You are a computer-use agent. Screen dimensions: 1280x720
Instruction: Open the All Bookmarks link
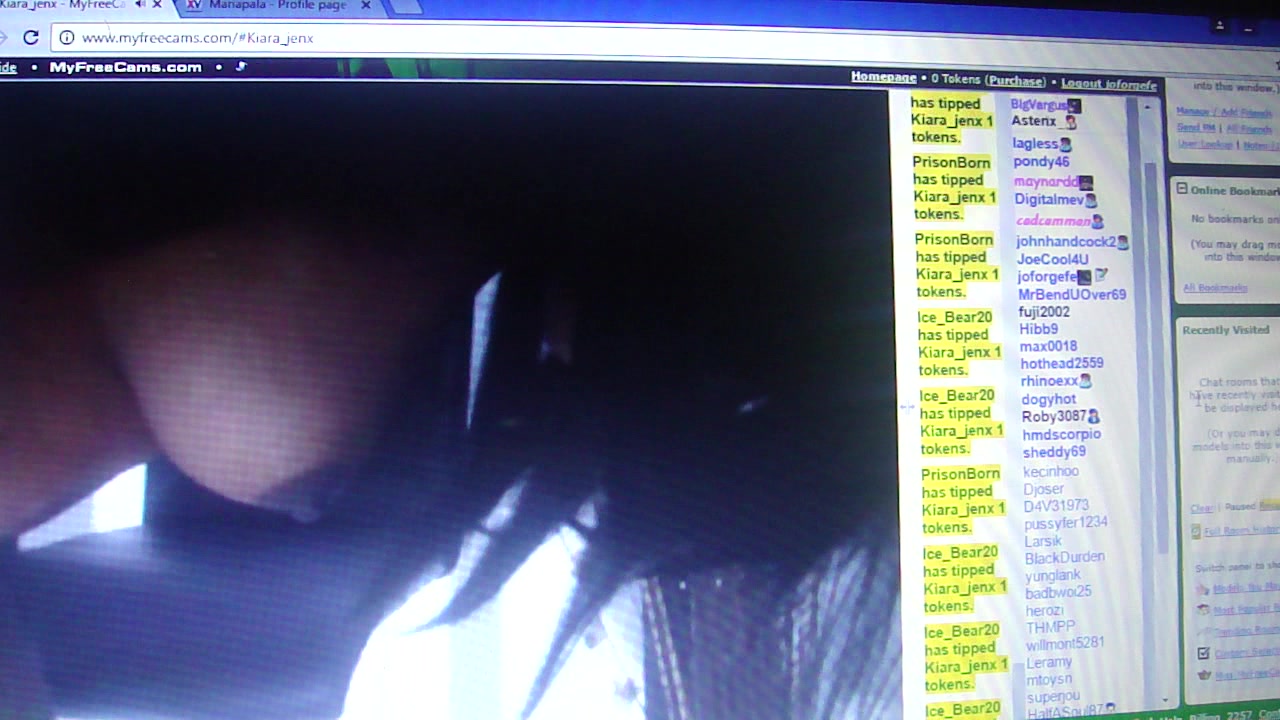click(x=1215, y=288)
